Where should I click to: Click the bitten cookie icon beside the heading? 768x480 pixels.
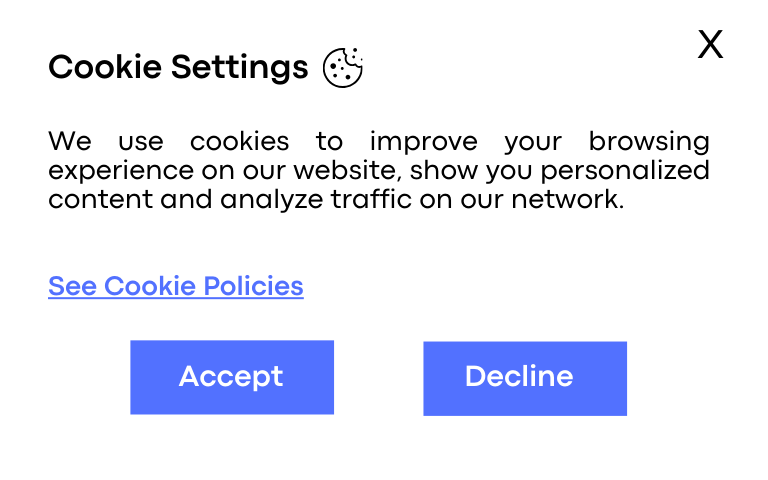[343, 68]
